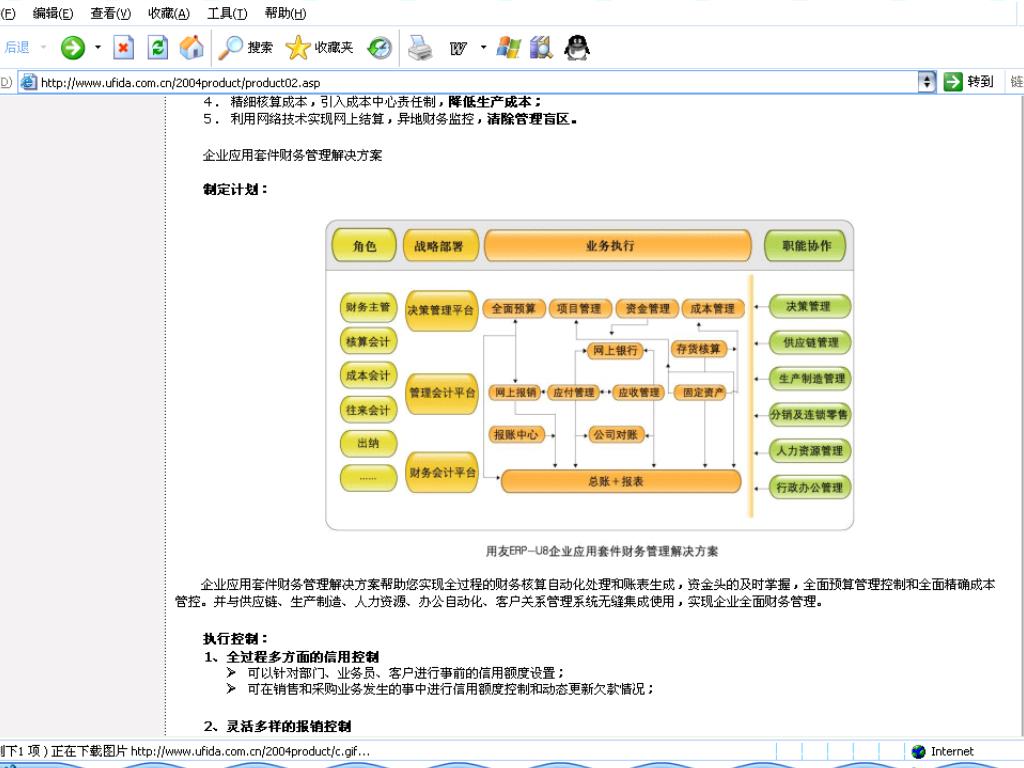This screenshot has height=768, width=1024.
Task: Click the 项目管理 box
Action: [x=580, y=308]
